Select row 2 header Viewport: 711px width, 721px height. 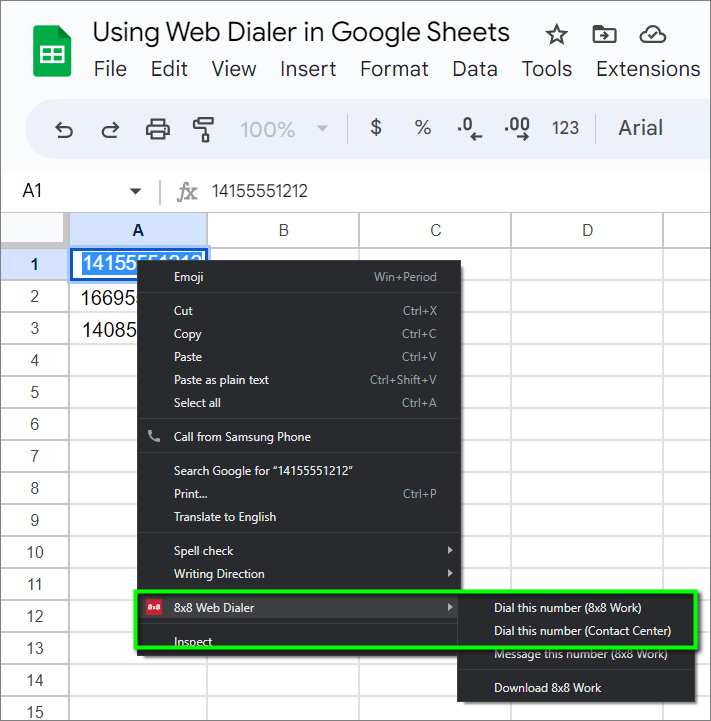click(x=34, y=297)
